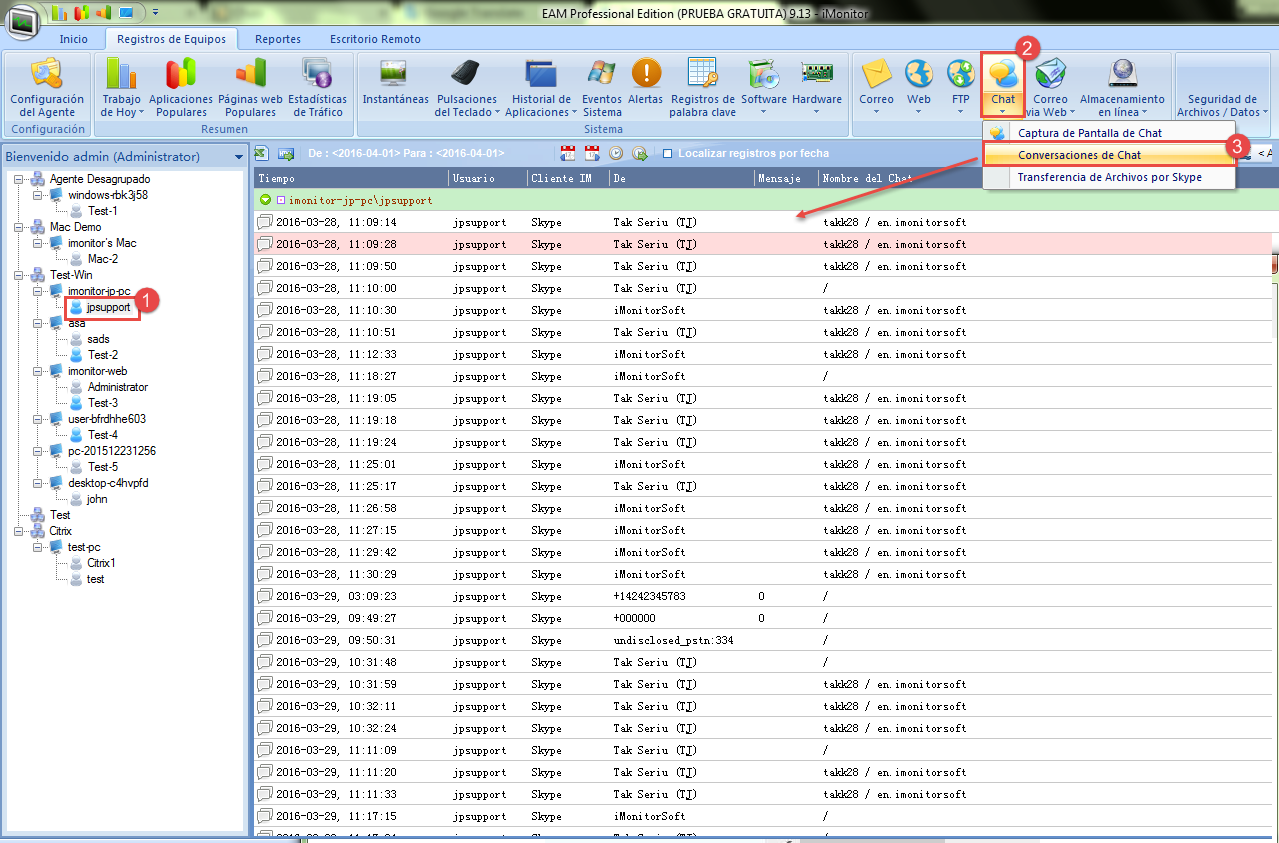Collapse the user-bfrdhhe603 computer node
Image resolution: width=1279 pixels, height=843 pixels.
click(x=38, y=419)
